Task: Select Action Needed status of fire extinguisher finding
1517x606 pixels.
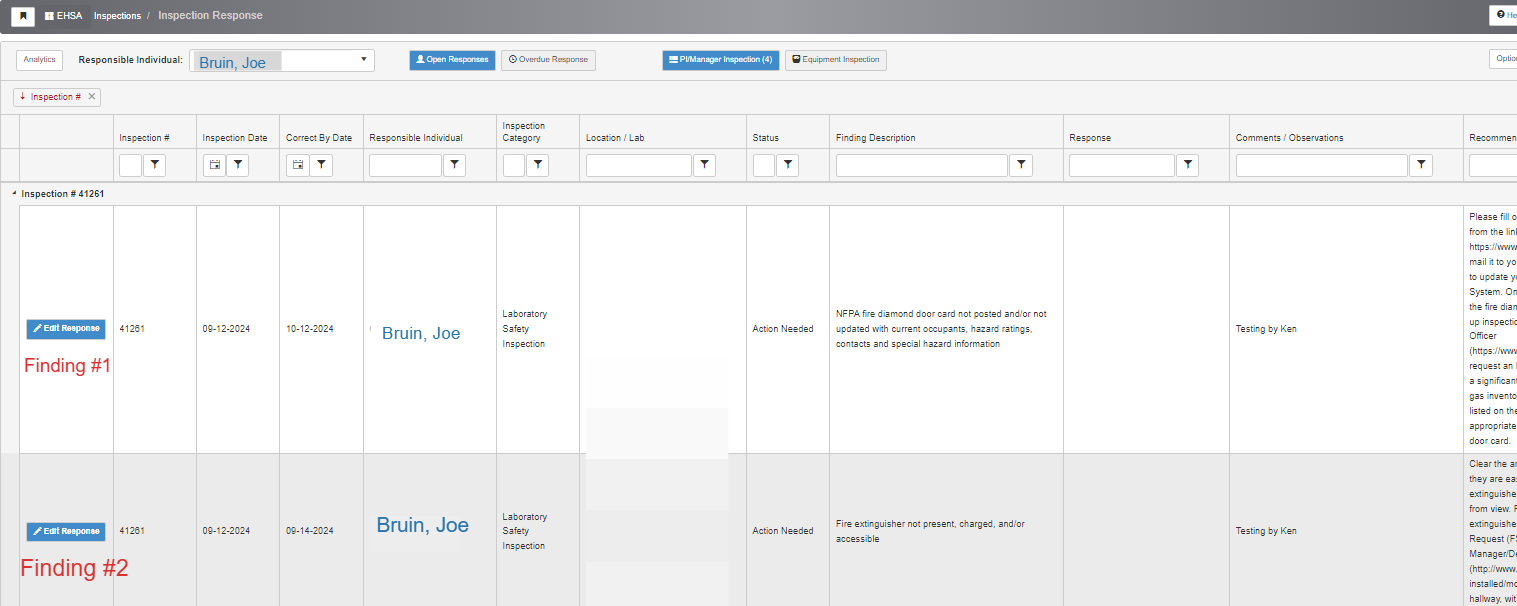Action: 783,531
